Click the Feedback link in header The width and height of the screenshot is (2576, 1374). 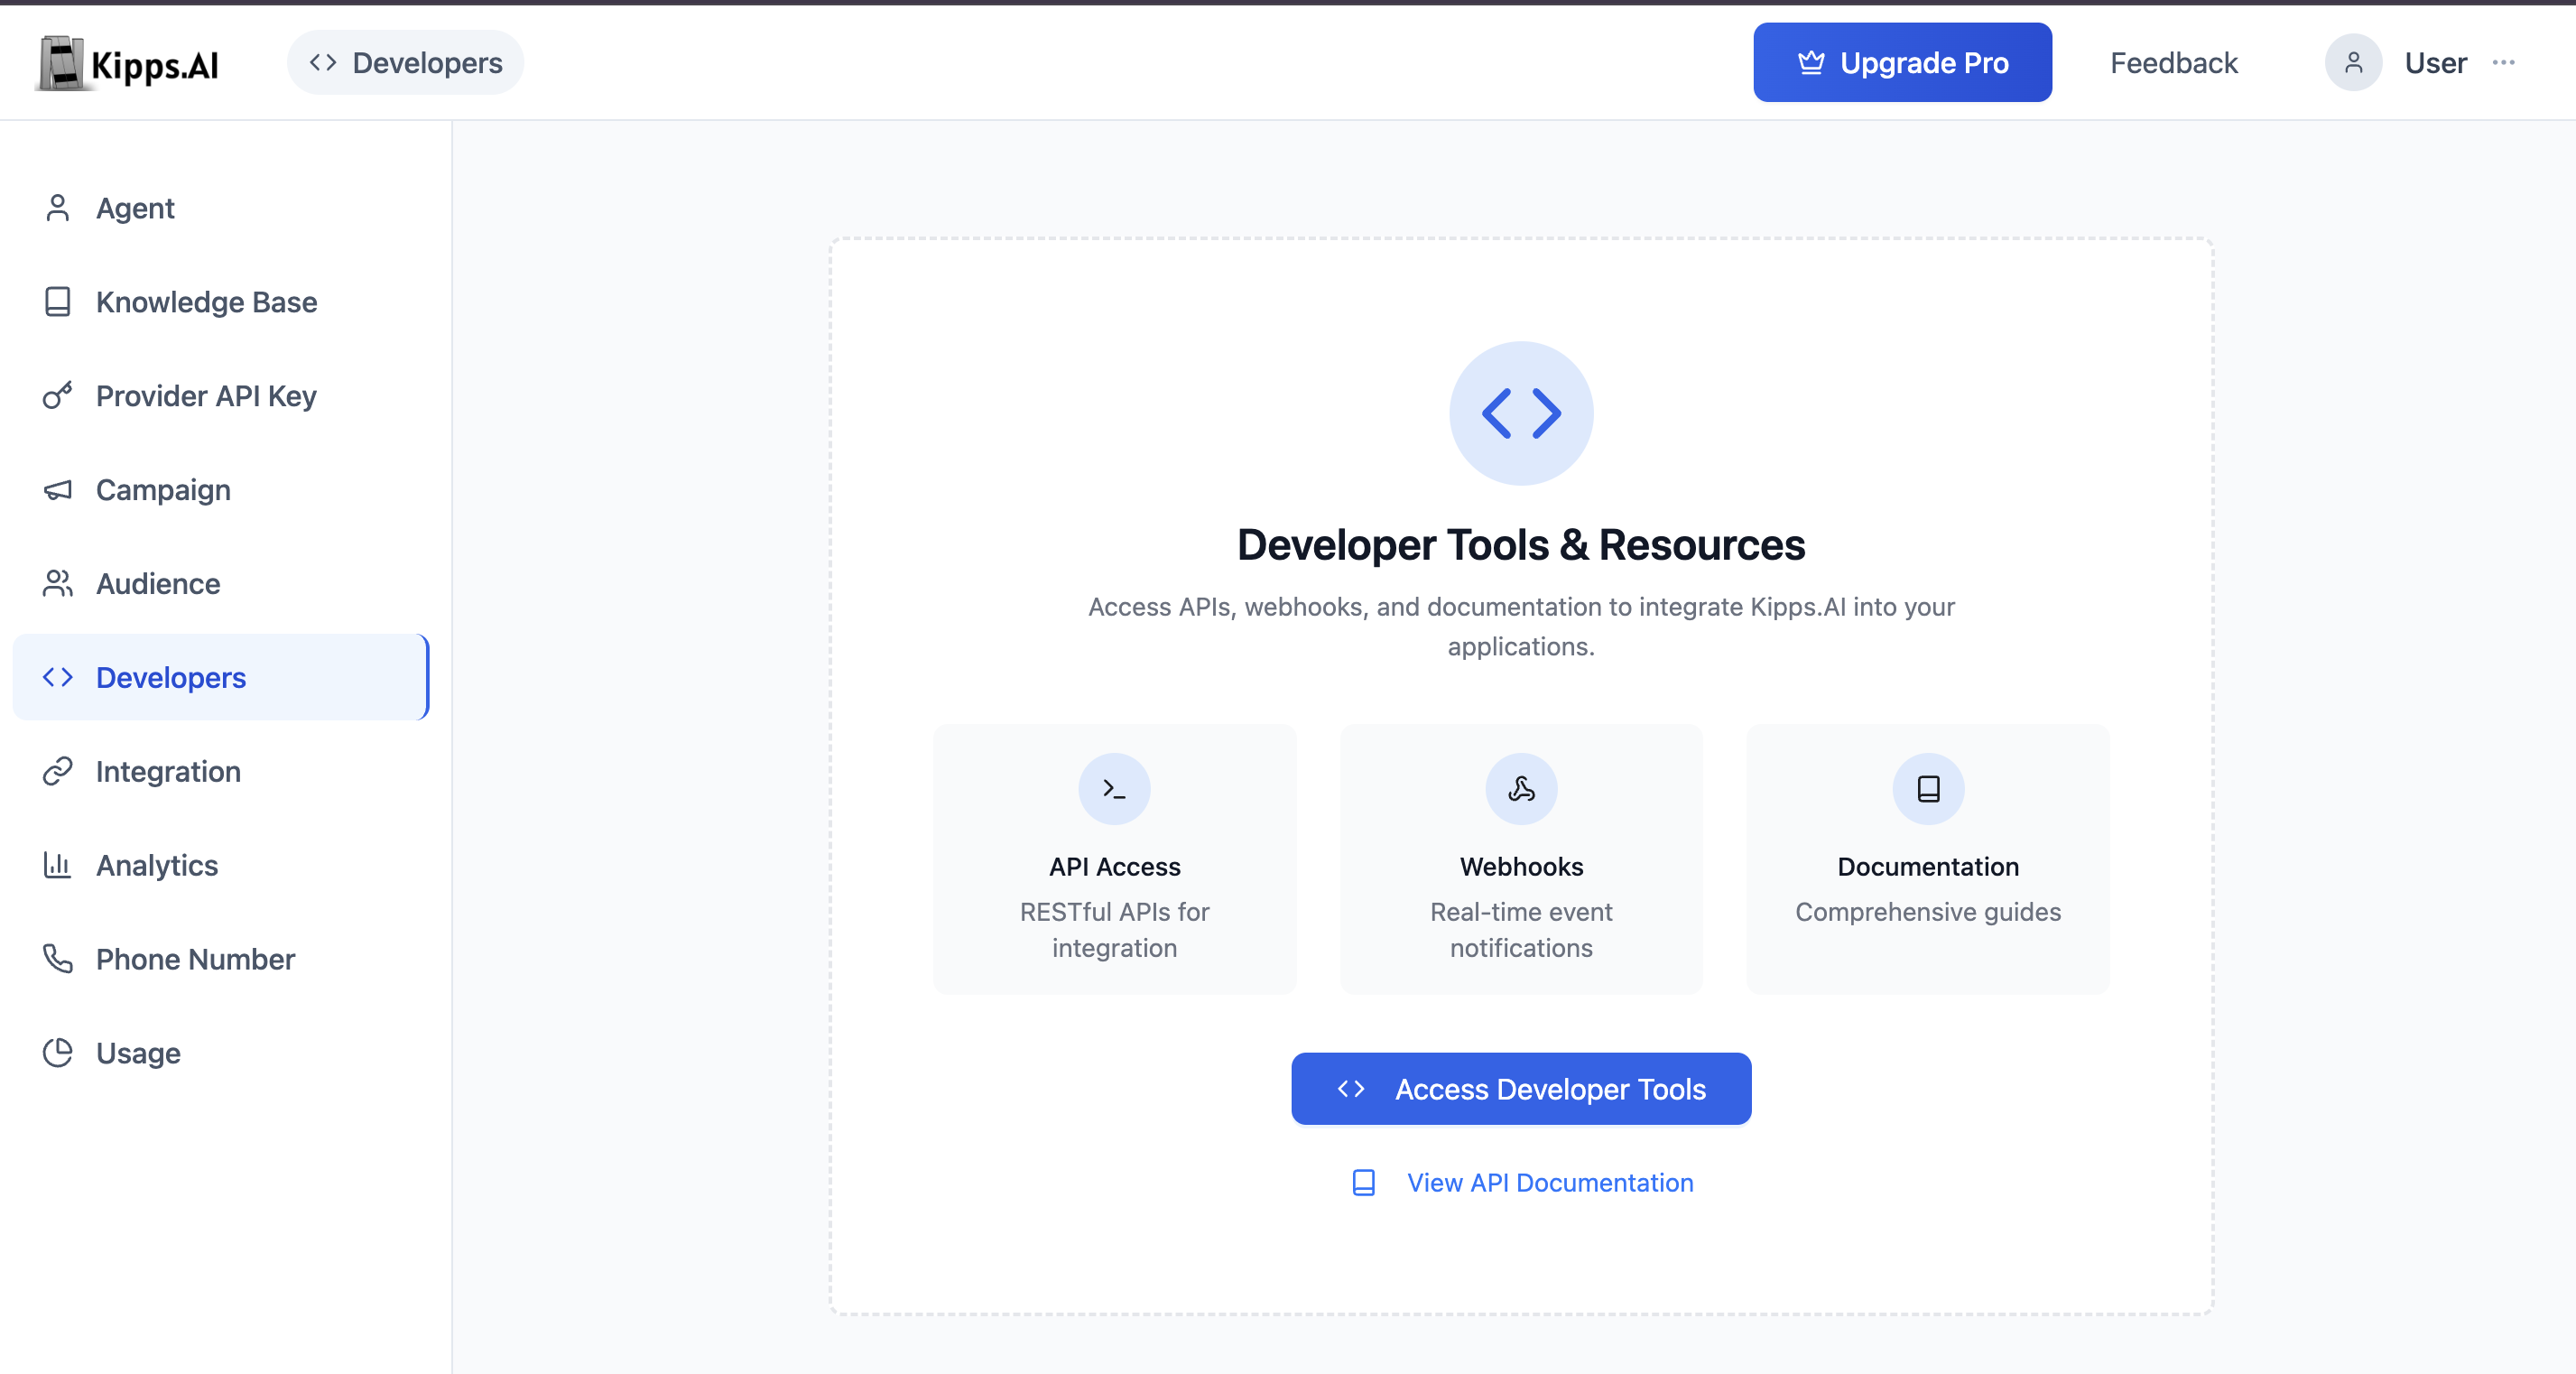point(2173,62)
